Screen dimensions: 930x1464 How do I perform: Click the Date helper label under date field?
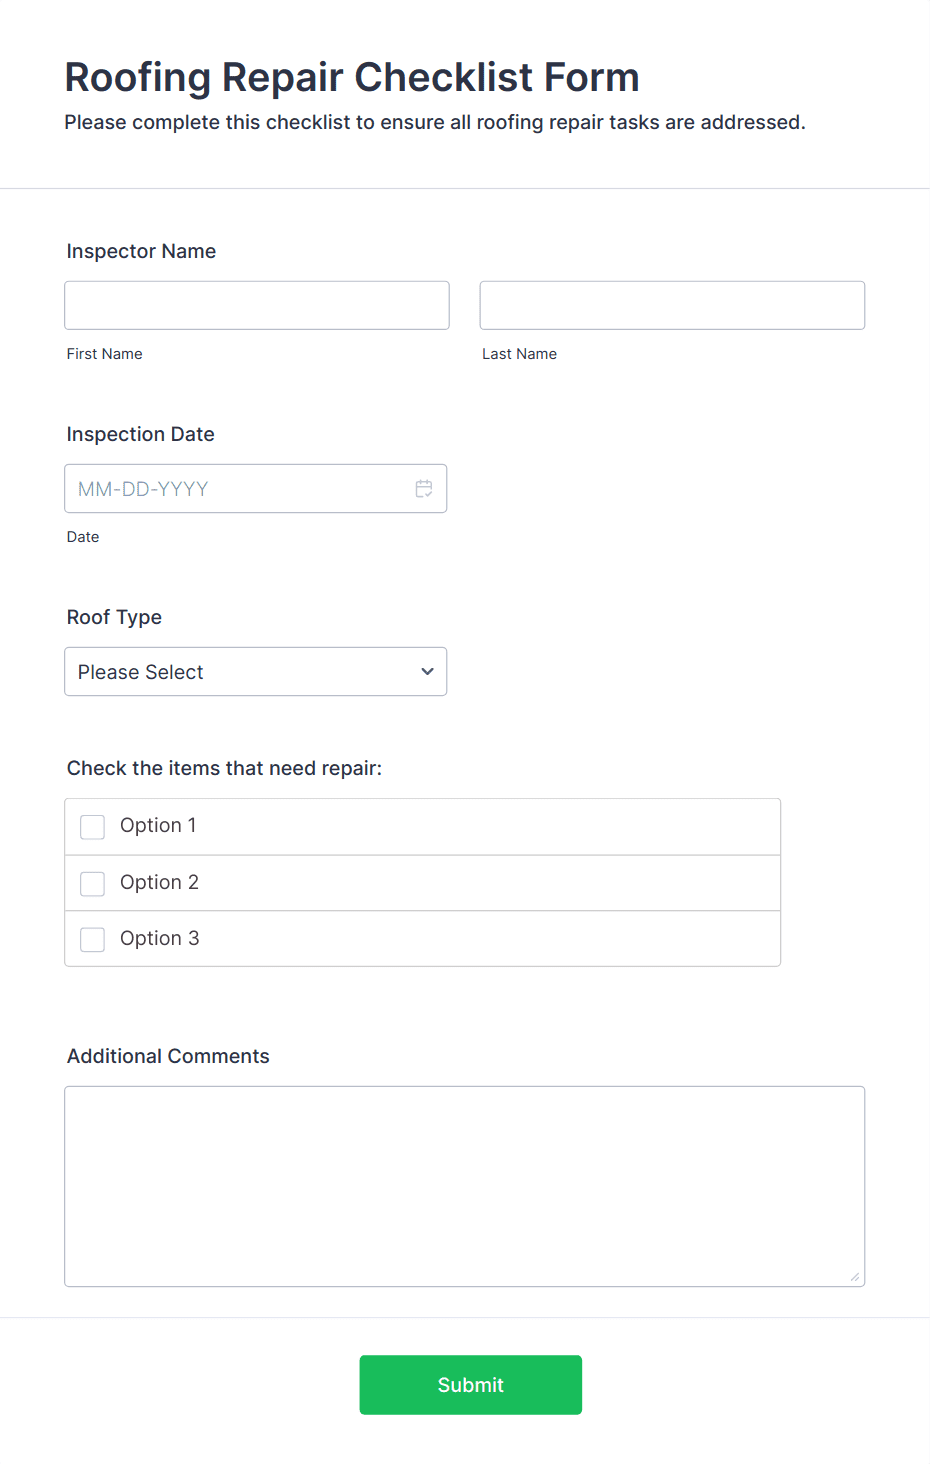pyautogui.click(x=83, y=537)
